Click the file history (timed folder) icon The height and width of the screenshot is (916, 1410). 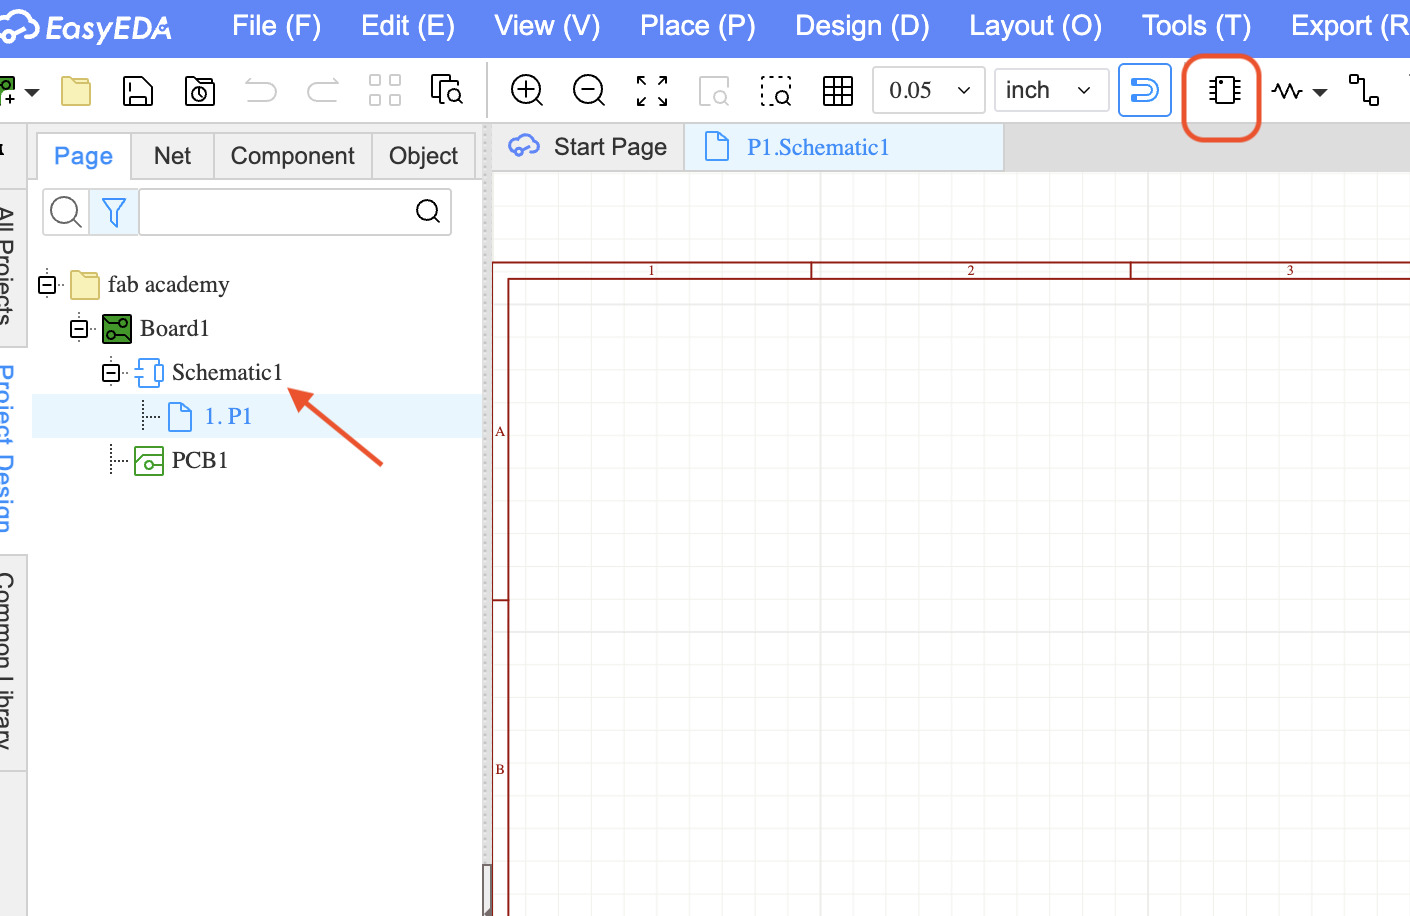(x=200, y=90)
